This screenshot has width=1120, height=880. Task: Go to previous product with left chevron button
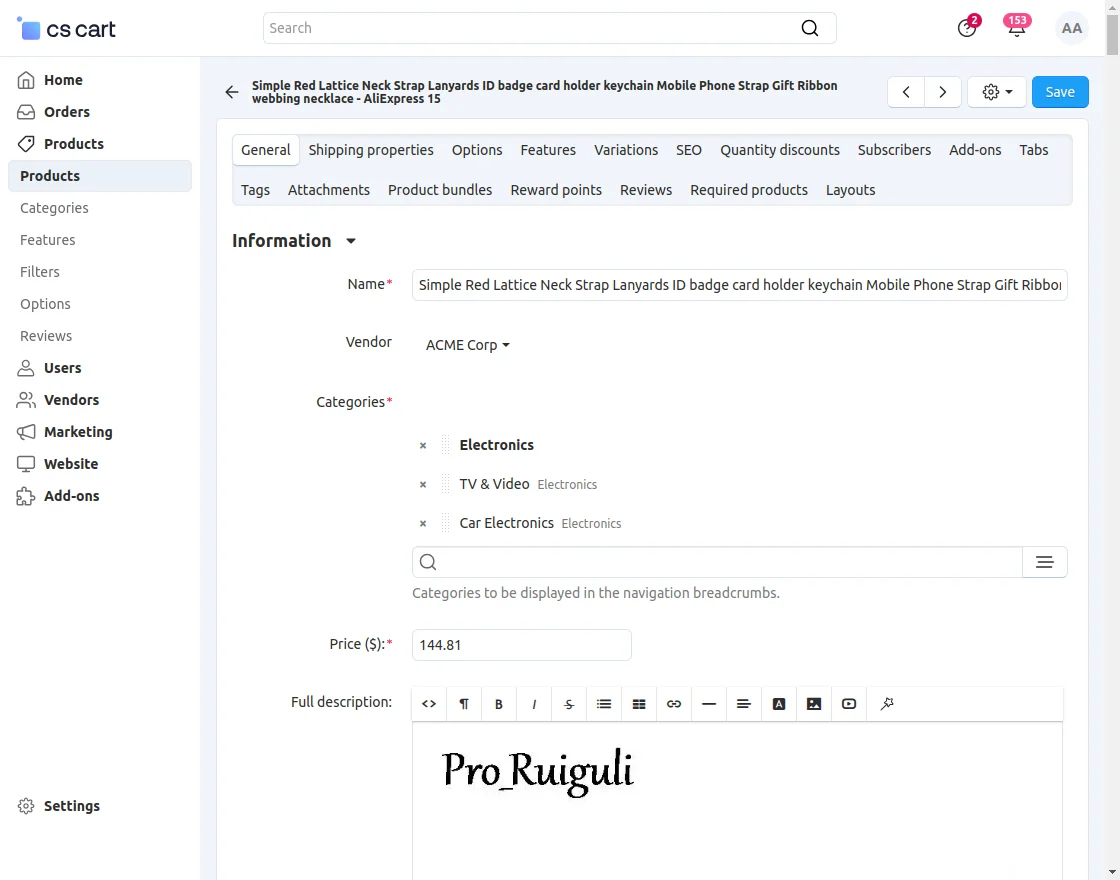(x=906, y=92)
